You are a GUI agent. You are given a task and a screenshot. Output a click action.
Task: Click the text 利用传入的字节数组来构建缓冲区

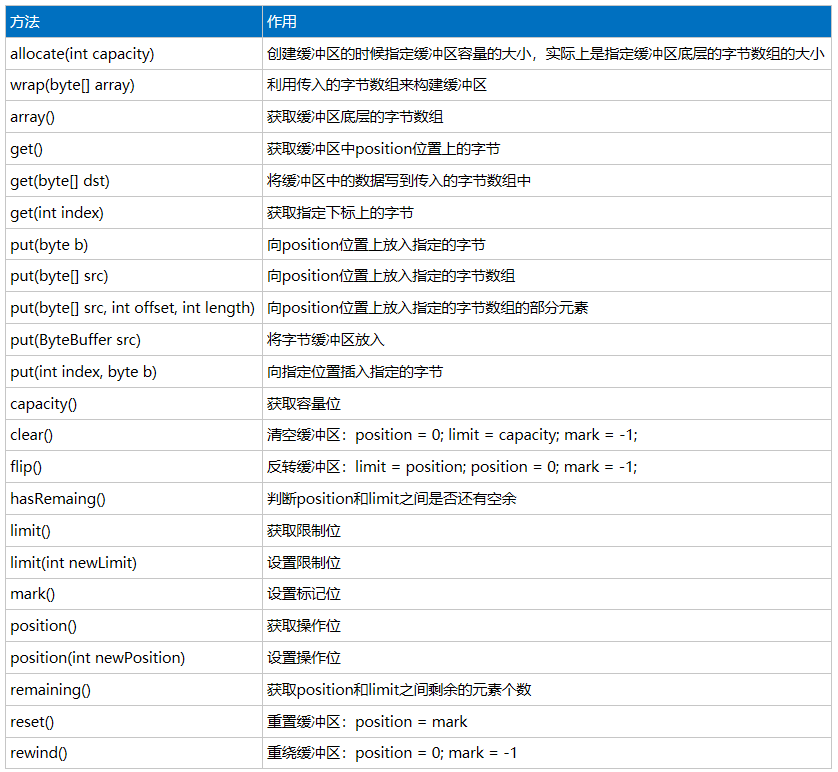coord(377,85)
